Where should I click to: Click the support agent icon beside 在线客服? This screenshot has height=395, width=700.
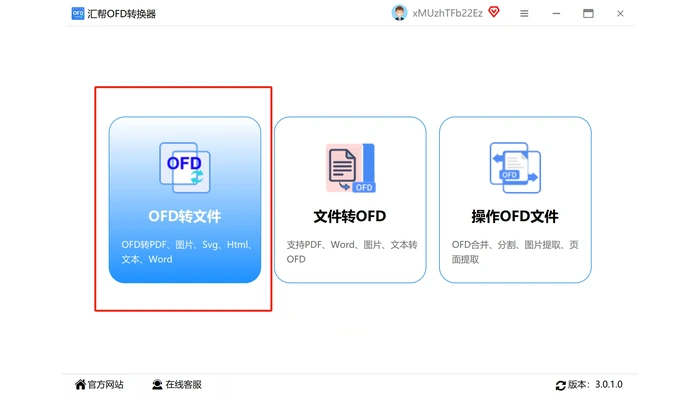[157, 384]
